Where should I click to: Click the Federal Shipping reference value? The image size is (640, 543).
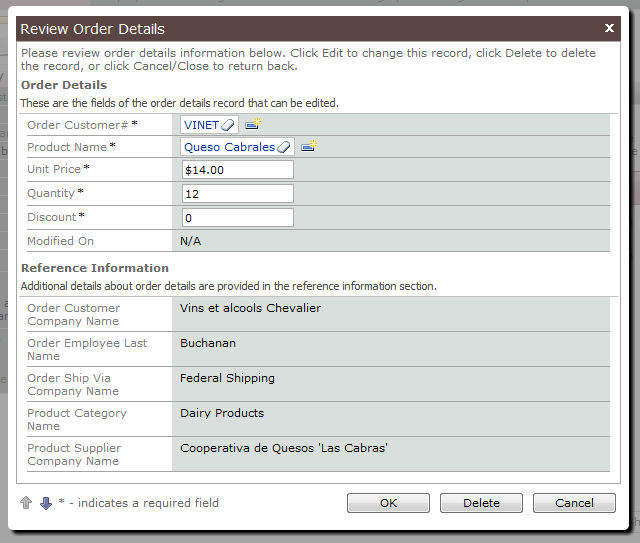(227, 378)
